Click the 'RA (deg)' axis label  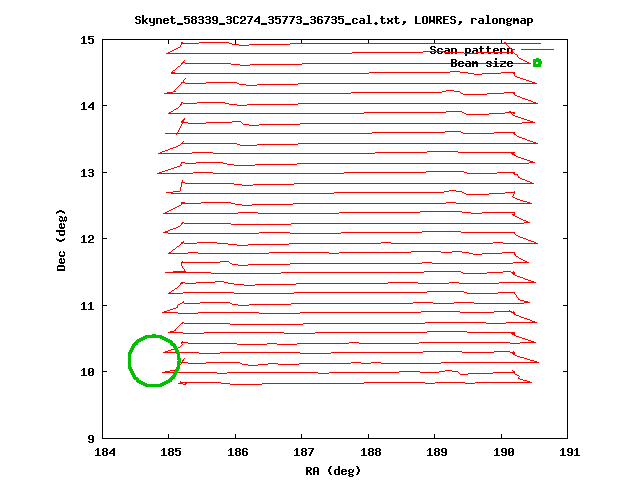[x=333, y=471]
